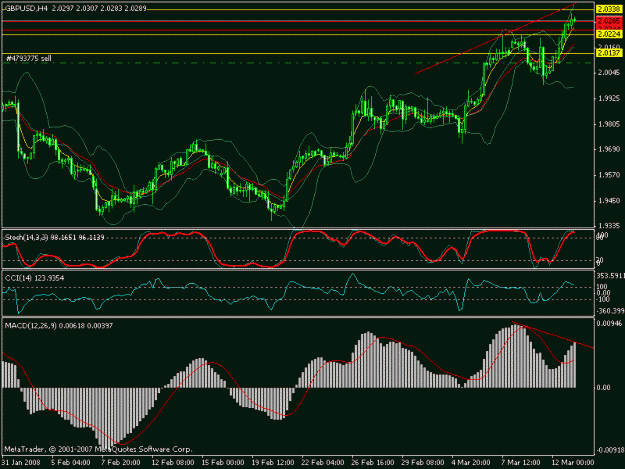625x469 pixels.
Task: Click the 7 Feb 20:00 time label
Action: (121, 462)
